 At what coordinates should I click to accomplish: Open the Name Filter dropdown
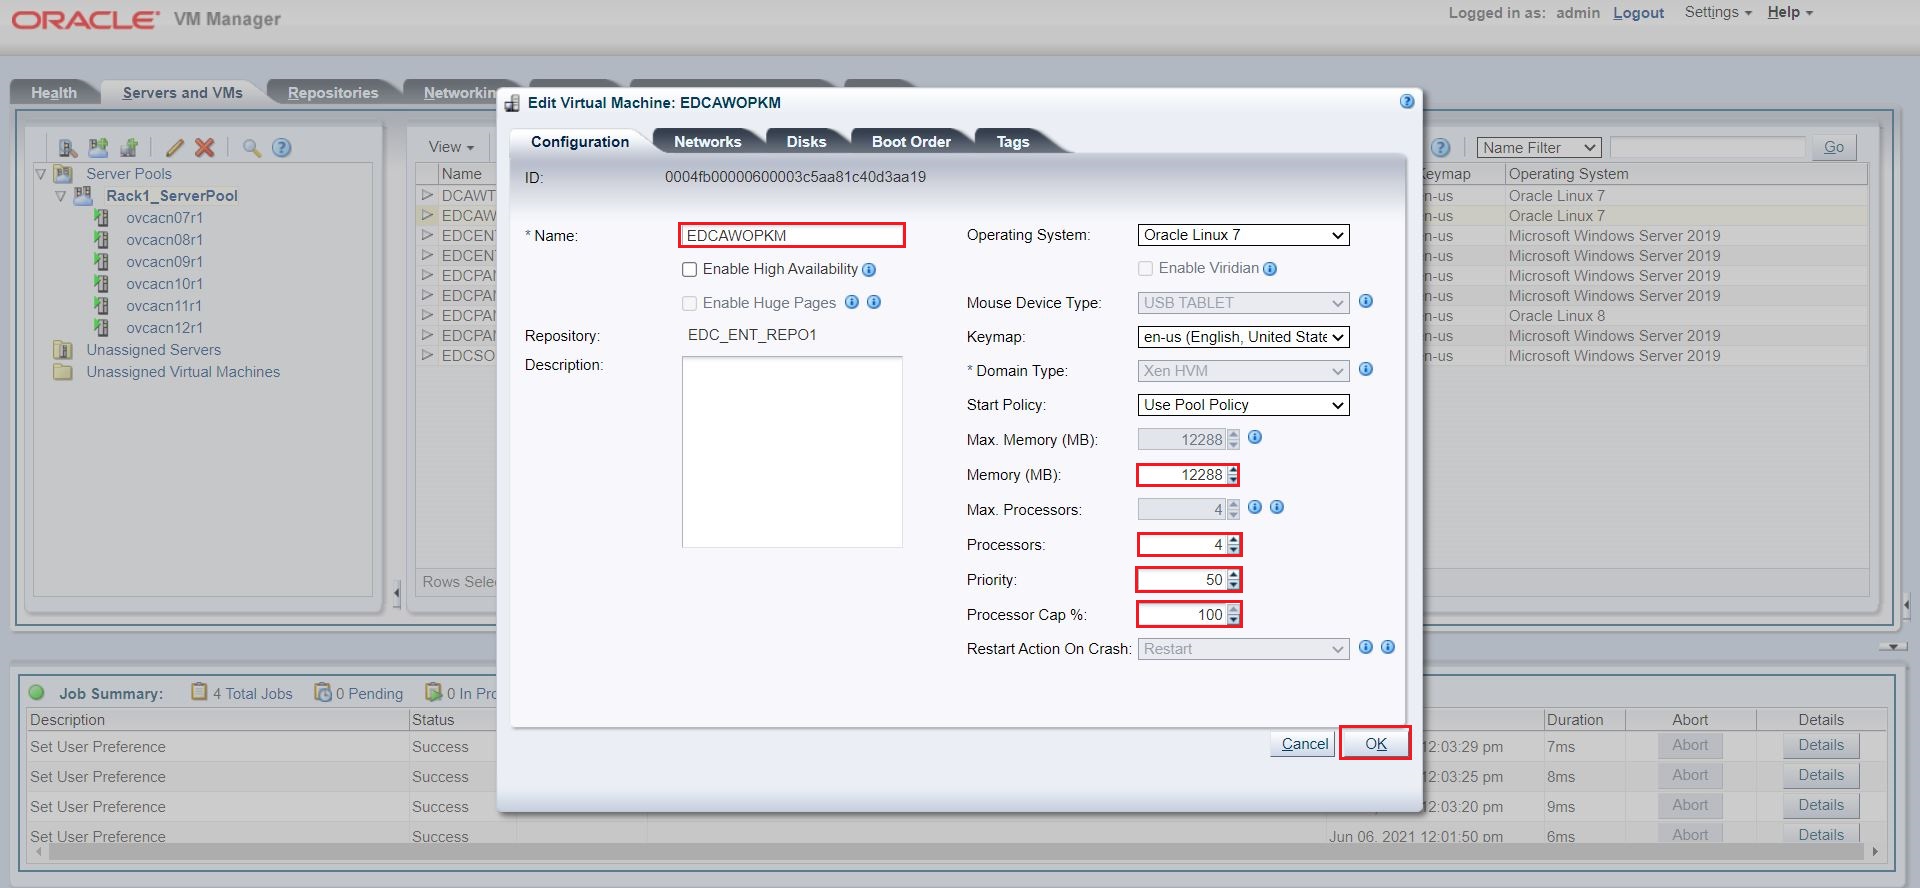click(x=1539, y=148)
